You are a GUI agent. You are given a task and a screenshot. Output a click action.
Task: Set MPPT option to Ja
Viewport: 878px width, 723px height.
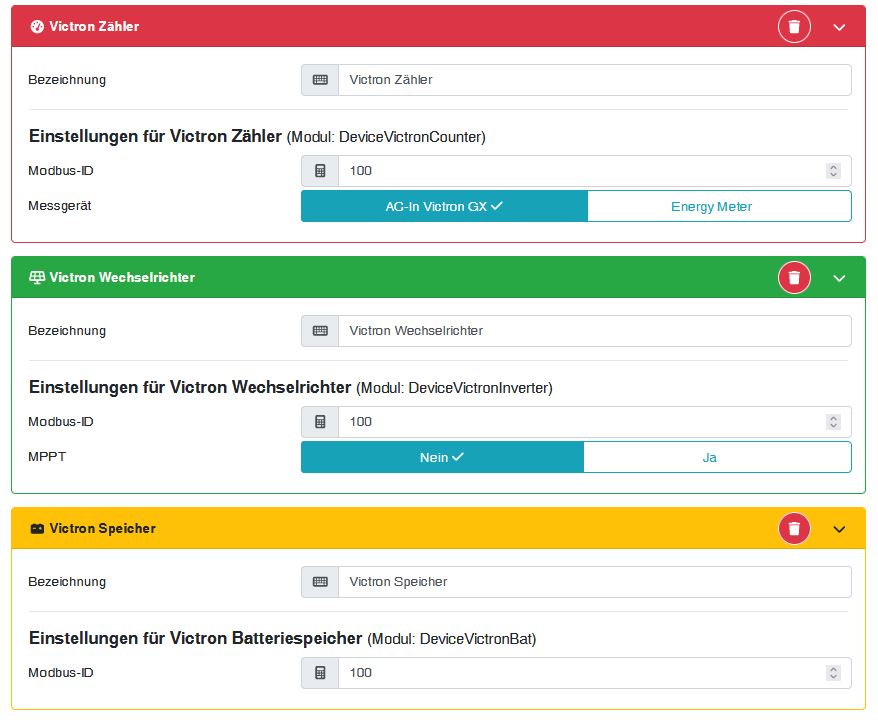coord(717,458)
